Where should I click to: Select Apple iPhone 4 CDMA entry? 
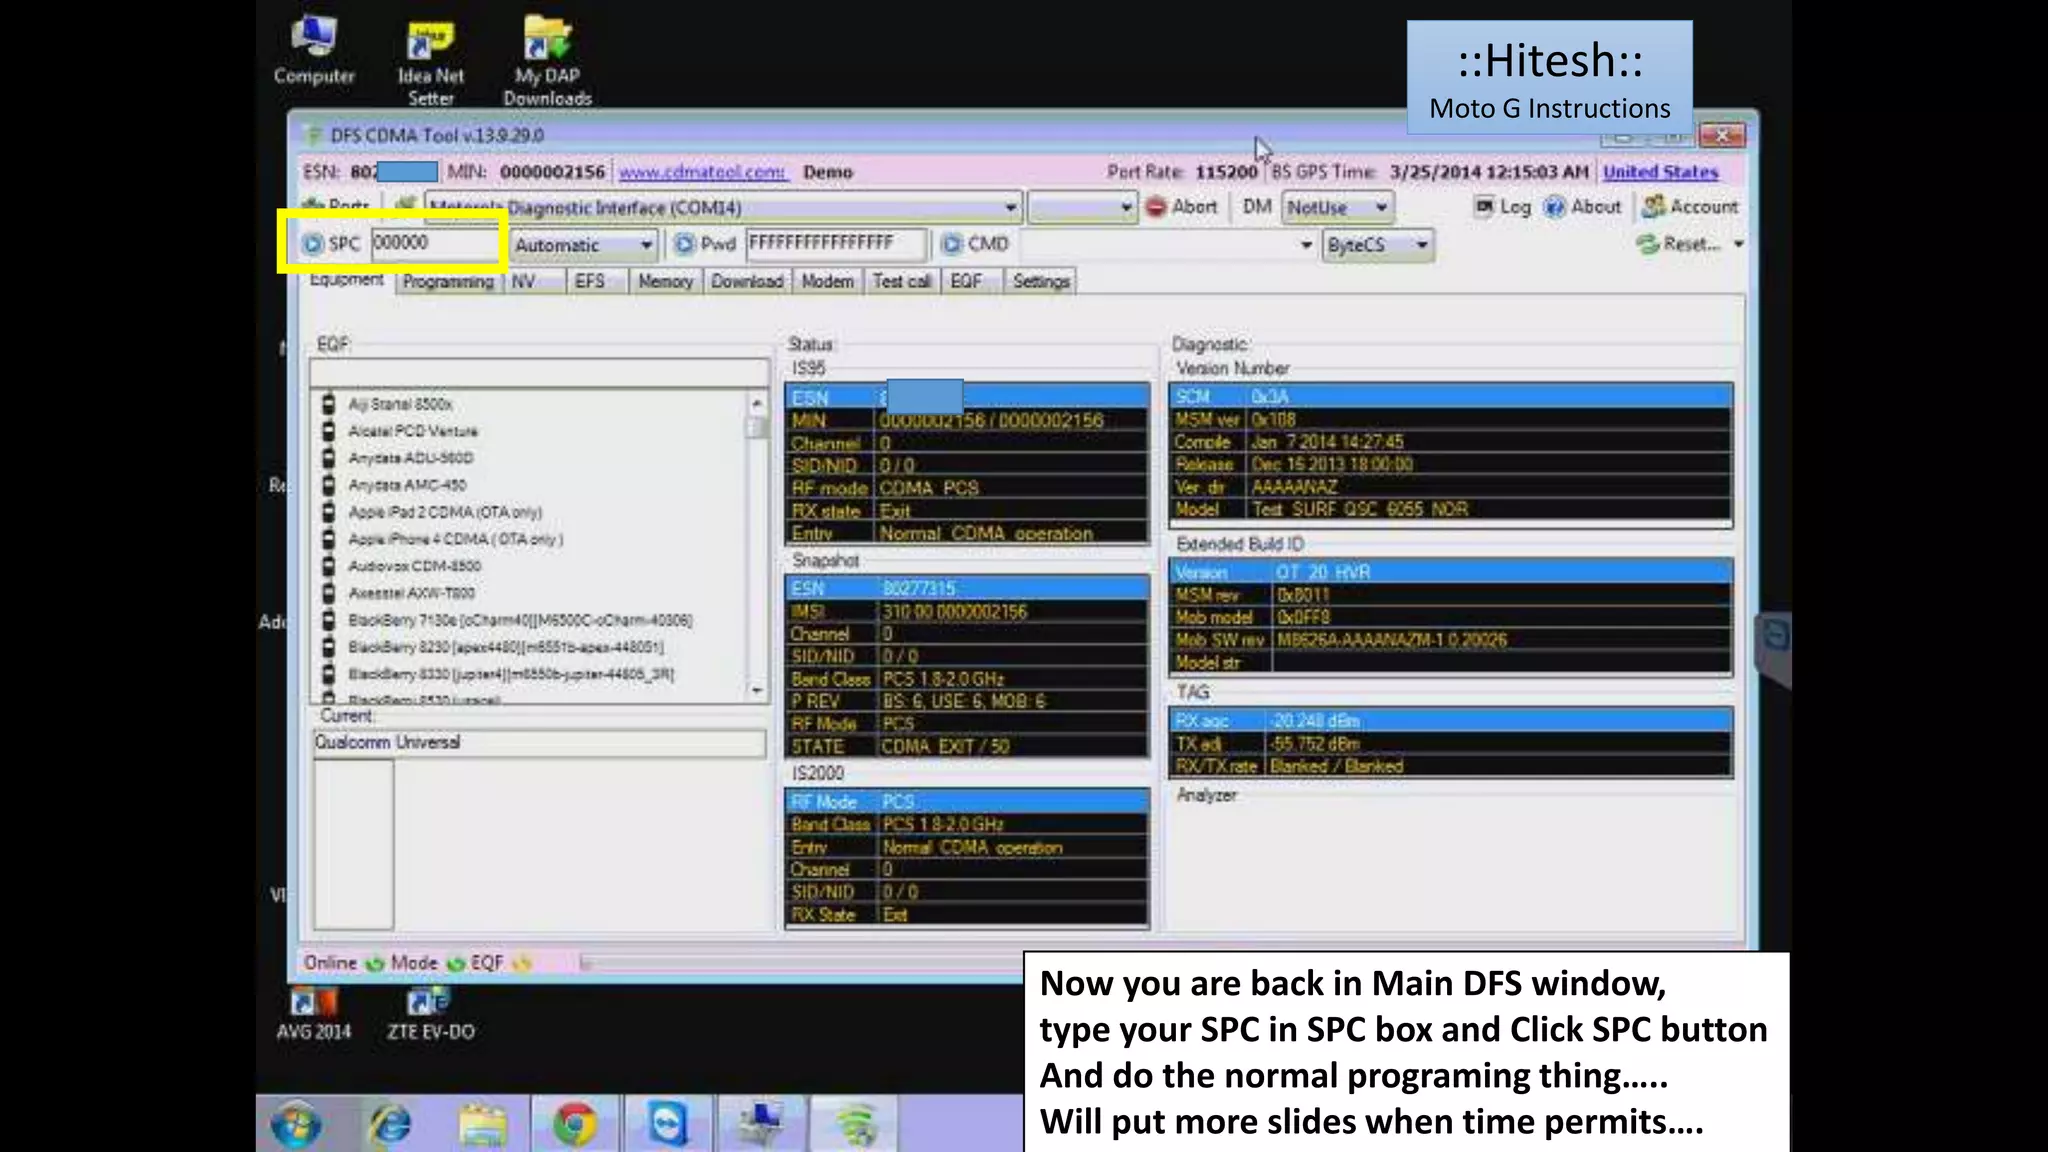click(455, 539)
